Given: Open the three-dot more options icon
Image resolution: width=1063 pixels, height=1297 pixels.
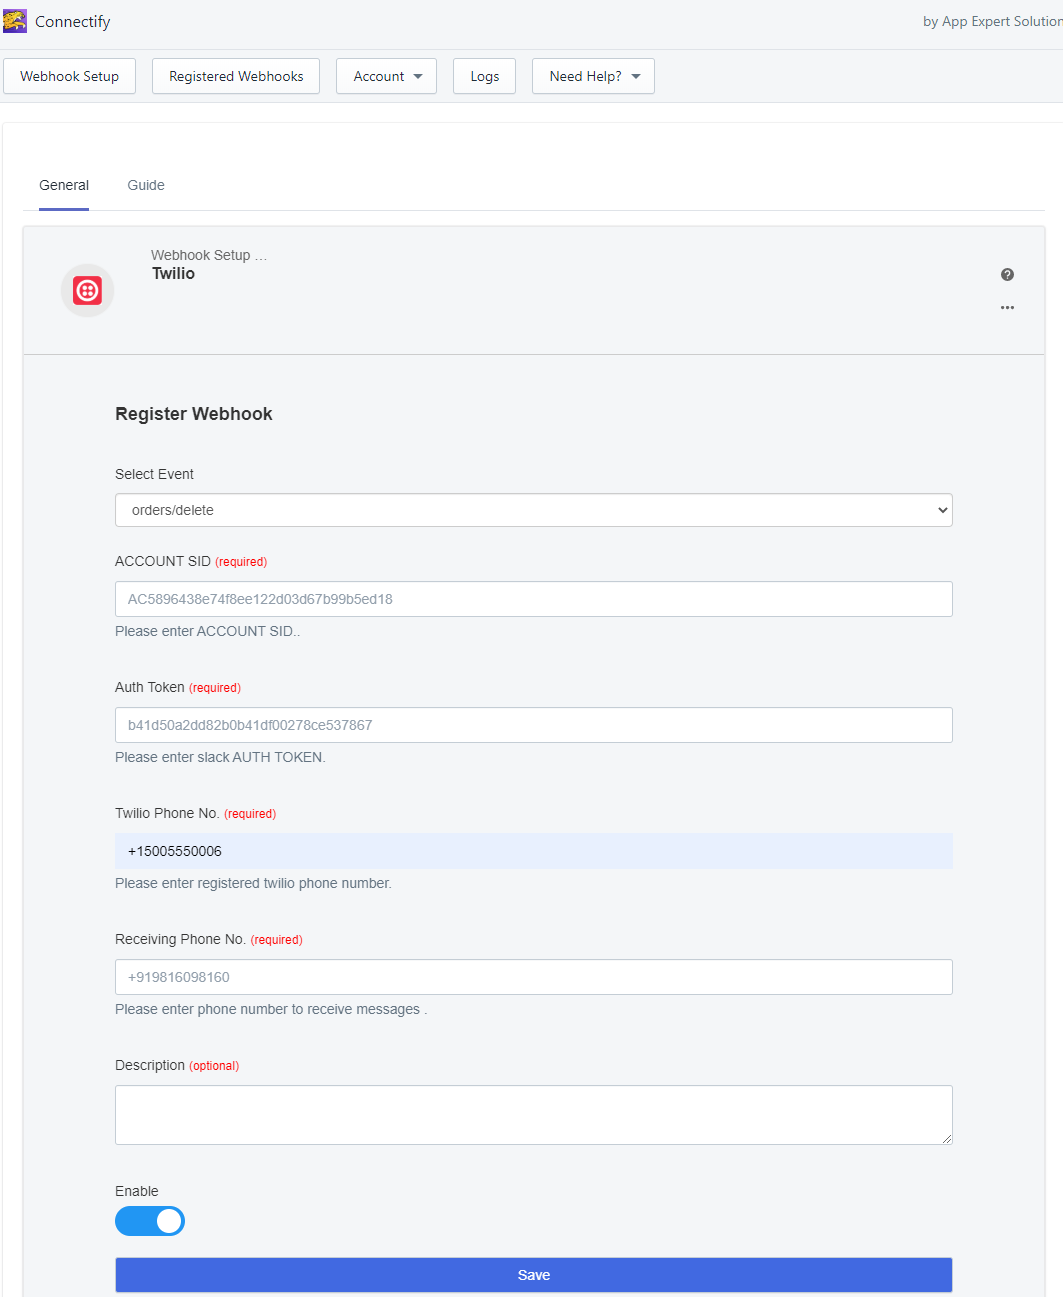Looking at the screenshot, I should [x=1007, y=308].
